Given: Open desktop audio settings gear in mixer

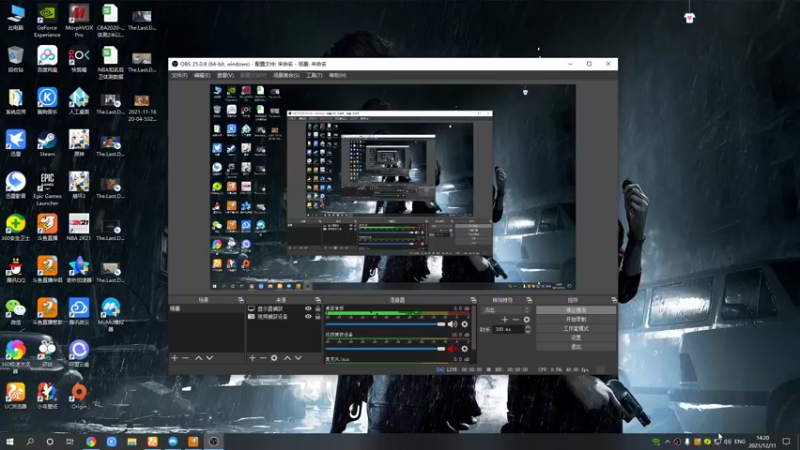Looking at the screenshot, I should click(x=464, y=324).
